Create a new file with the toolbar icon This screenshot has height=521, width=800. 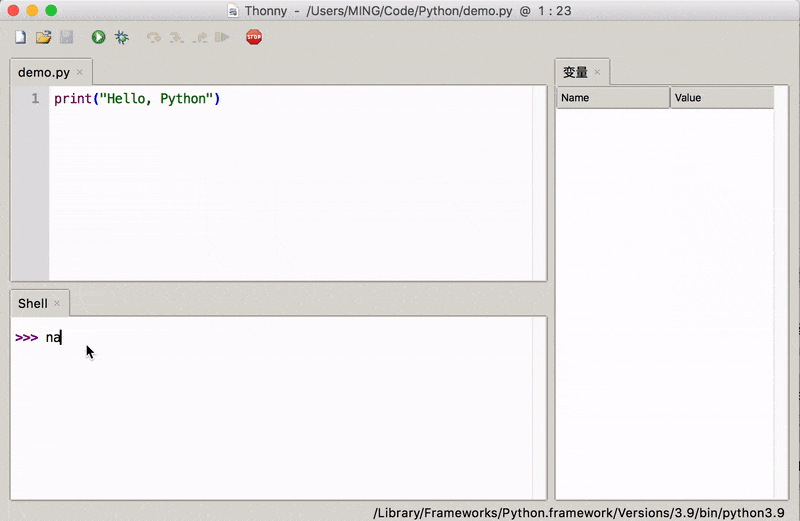(20, 37)
